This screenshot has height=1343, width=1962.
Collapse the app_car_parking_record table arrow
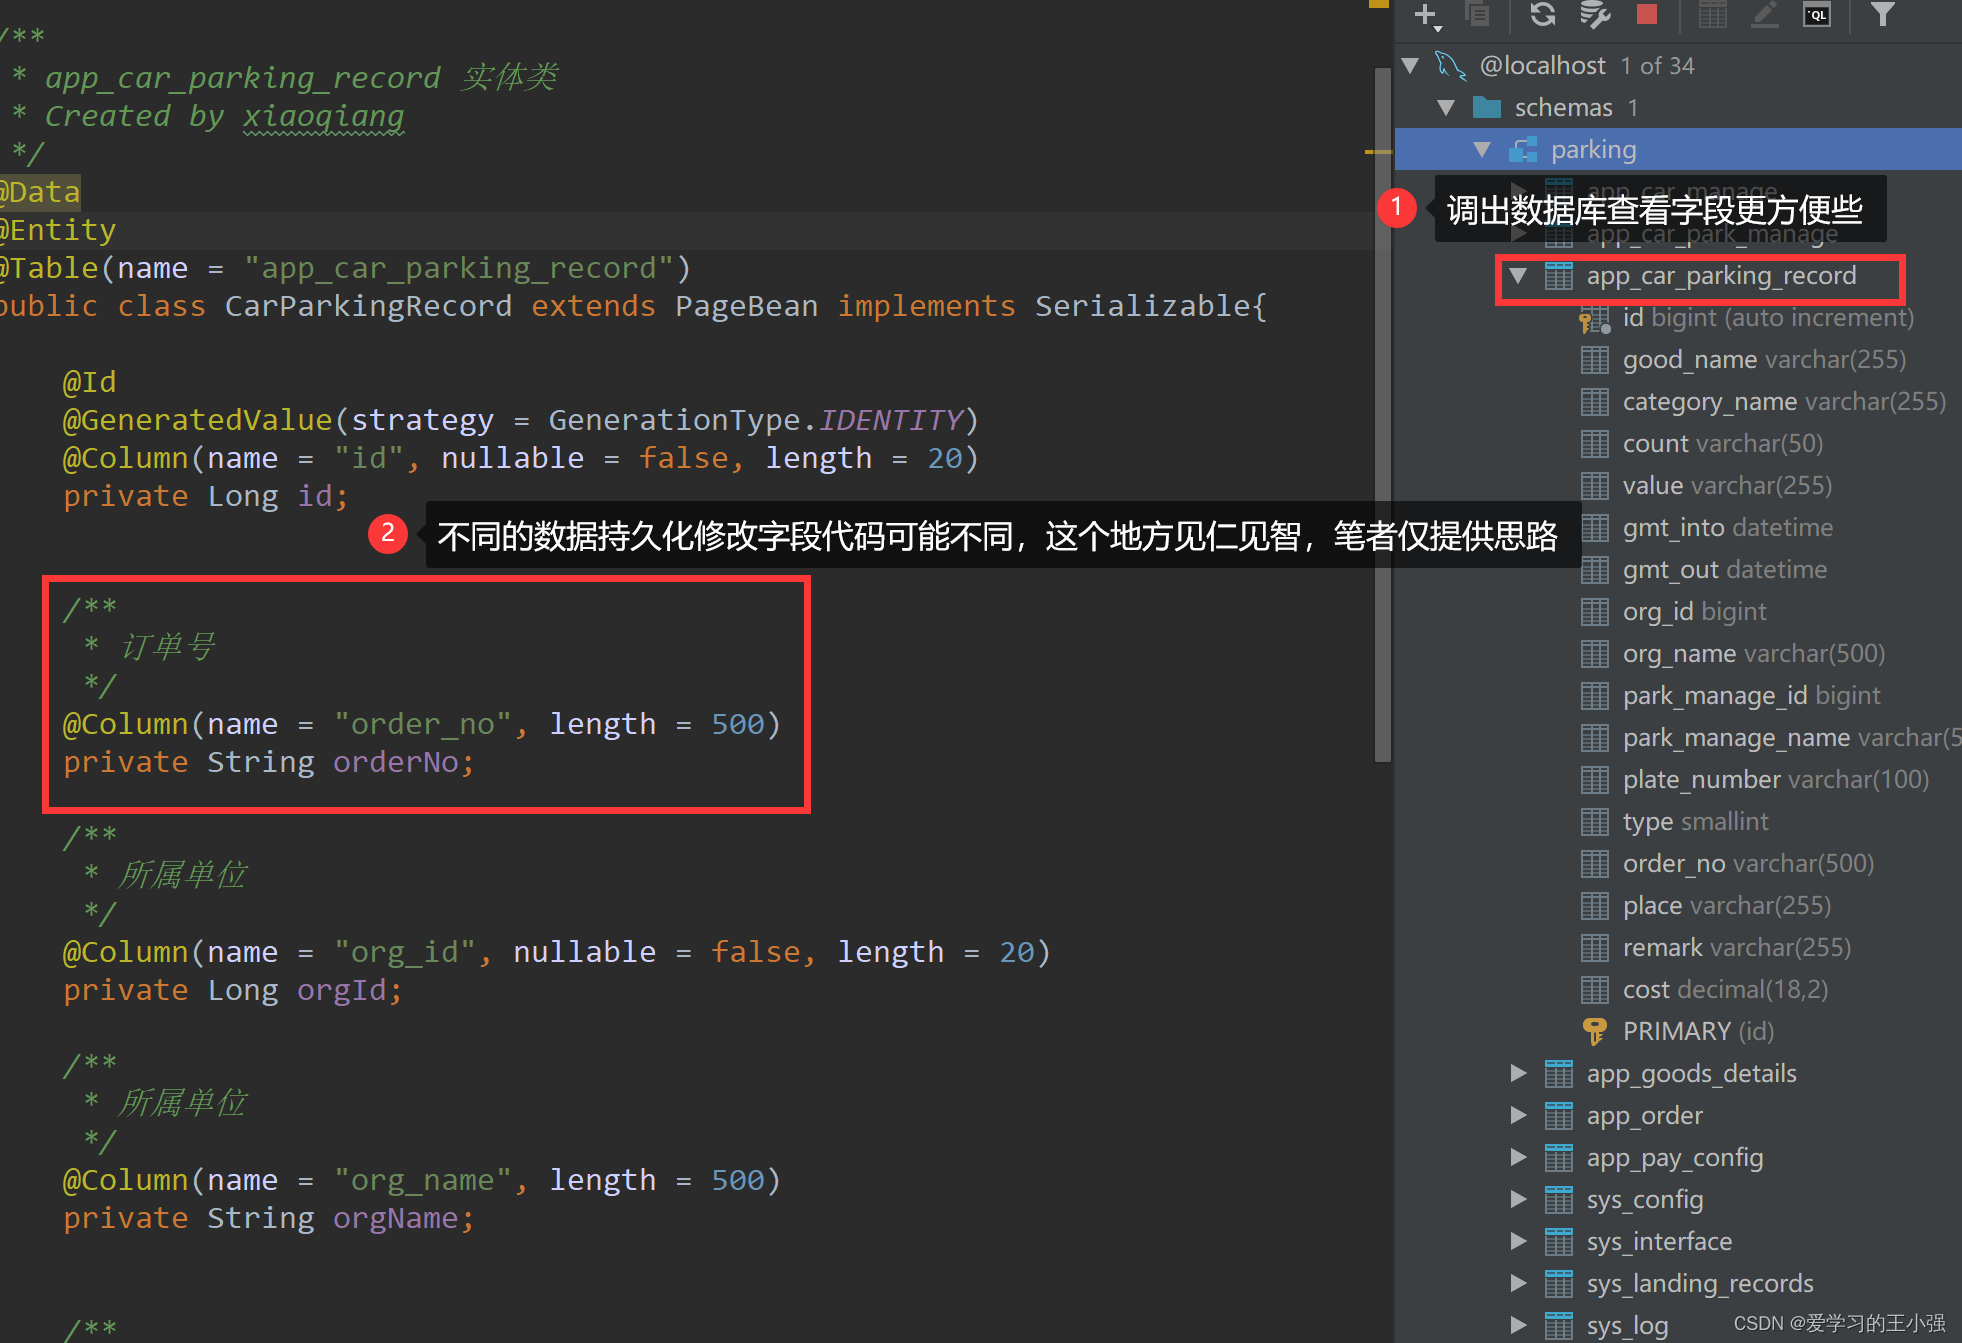tap(1518, 276)
